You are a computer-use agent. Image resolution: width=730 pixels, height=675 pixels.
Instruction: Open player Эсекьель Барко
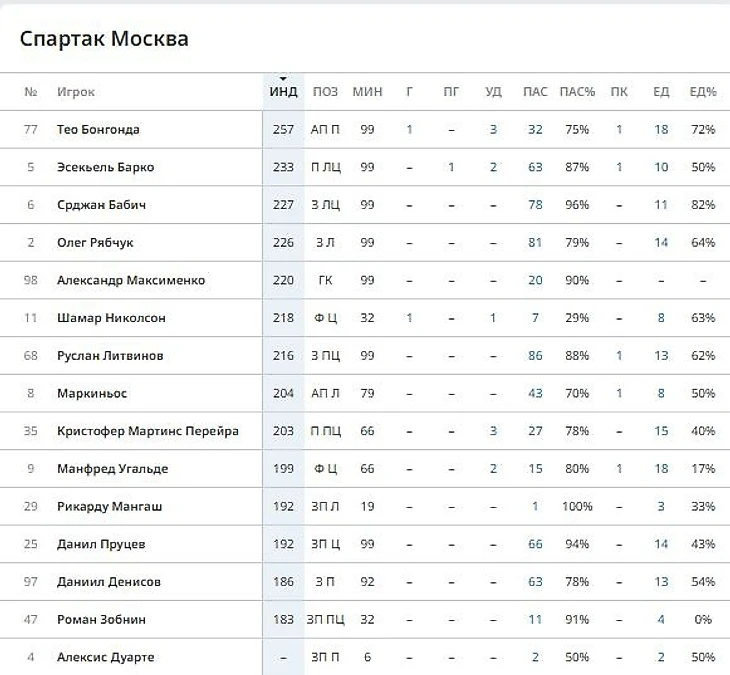pos(105,167)
